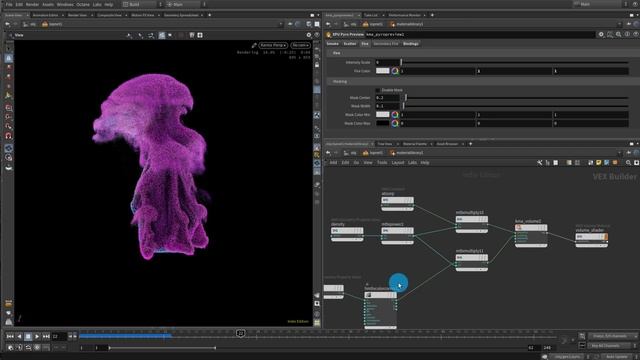Switch to the Performance Monitor tab

pyautogui.click(x=404, y=15)
